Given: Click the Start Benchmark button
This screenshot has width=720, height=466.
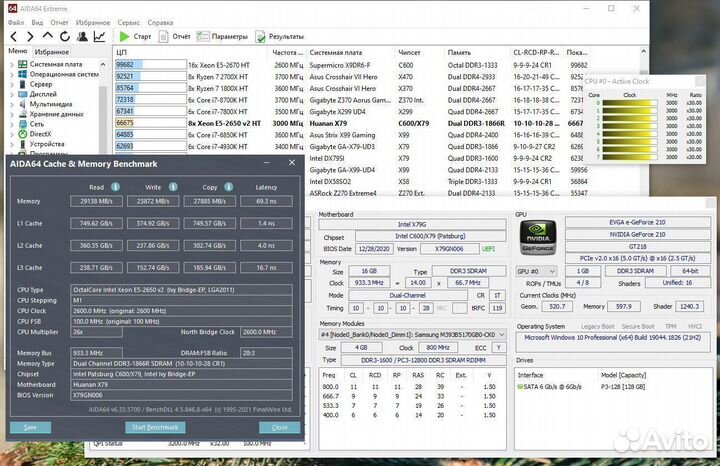Looking at the screenshot, I should 155,427.
